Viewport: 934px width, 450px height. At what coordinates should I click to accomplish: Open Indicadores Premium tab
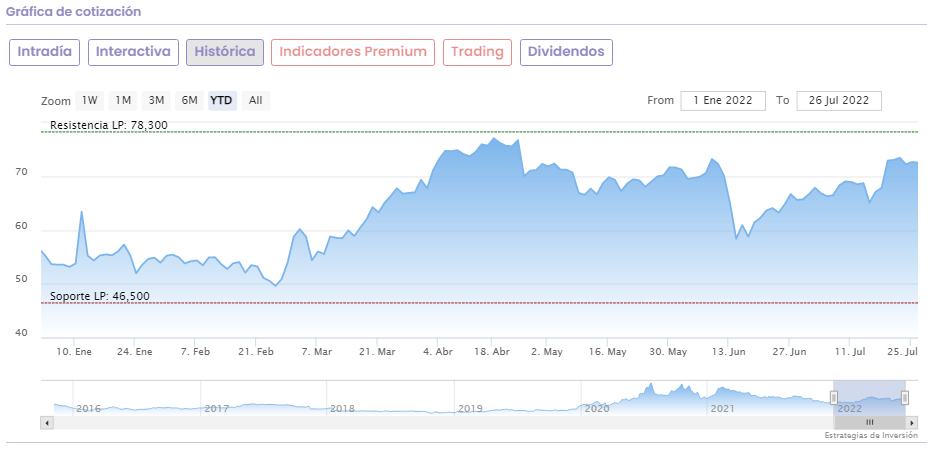[x=353, y=52]
